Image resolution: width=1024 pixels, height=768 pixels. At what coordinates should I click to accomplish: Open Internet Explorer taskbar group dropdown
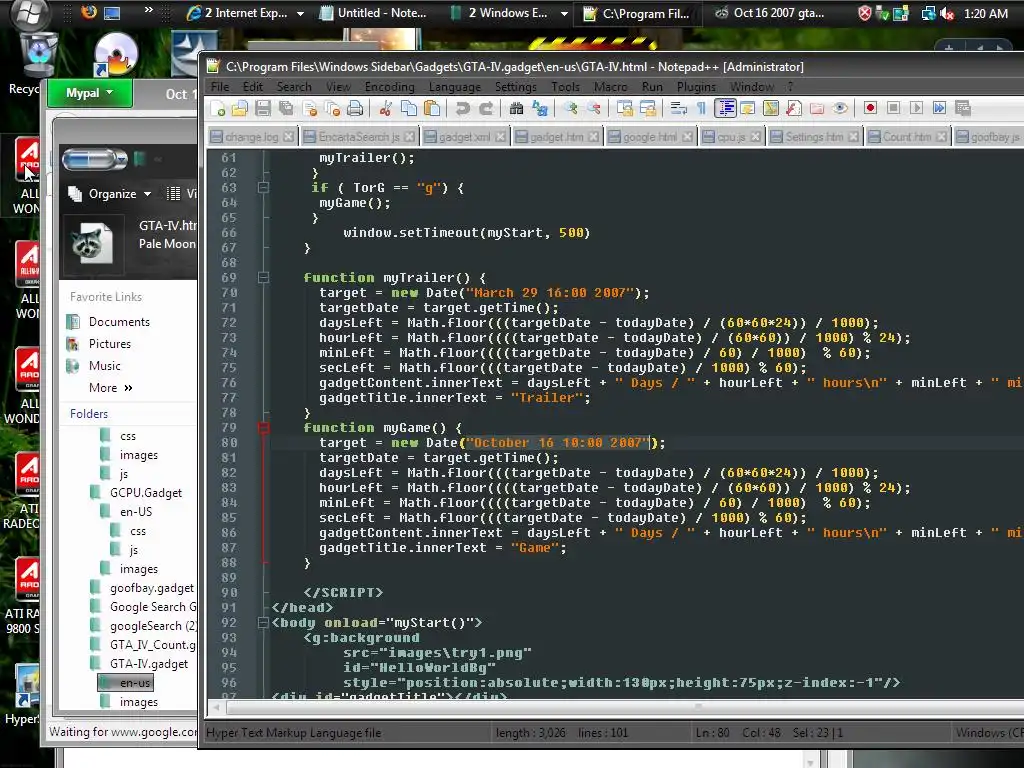coord(300,14)
